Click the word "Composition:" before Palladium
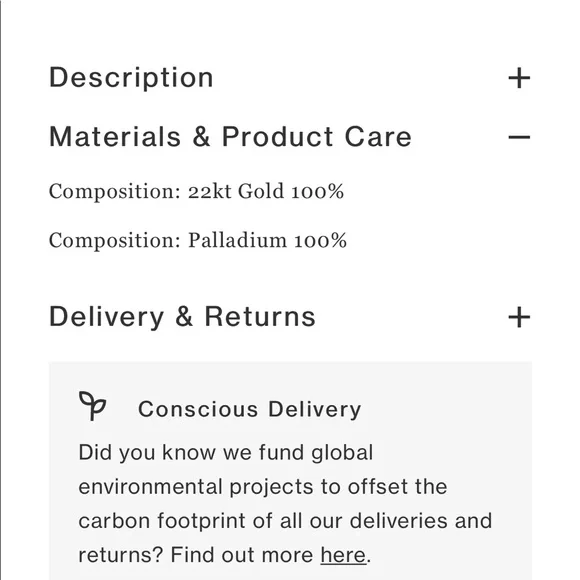This screenshot has width=580, height=580. click(115, 240)
